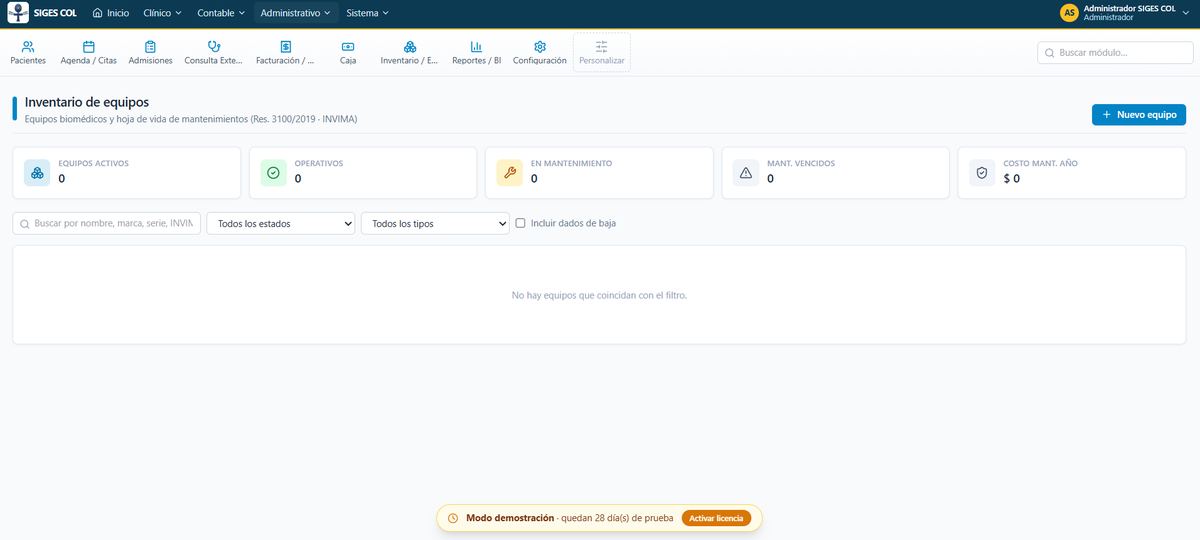Click the Nuevo equipo button
Screen dimensions: 1200x540
(1139, 115)
